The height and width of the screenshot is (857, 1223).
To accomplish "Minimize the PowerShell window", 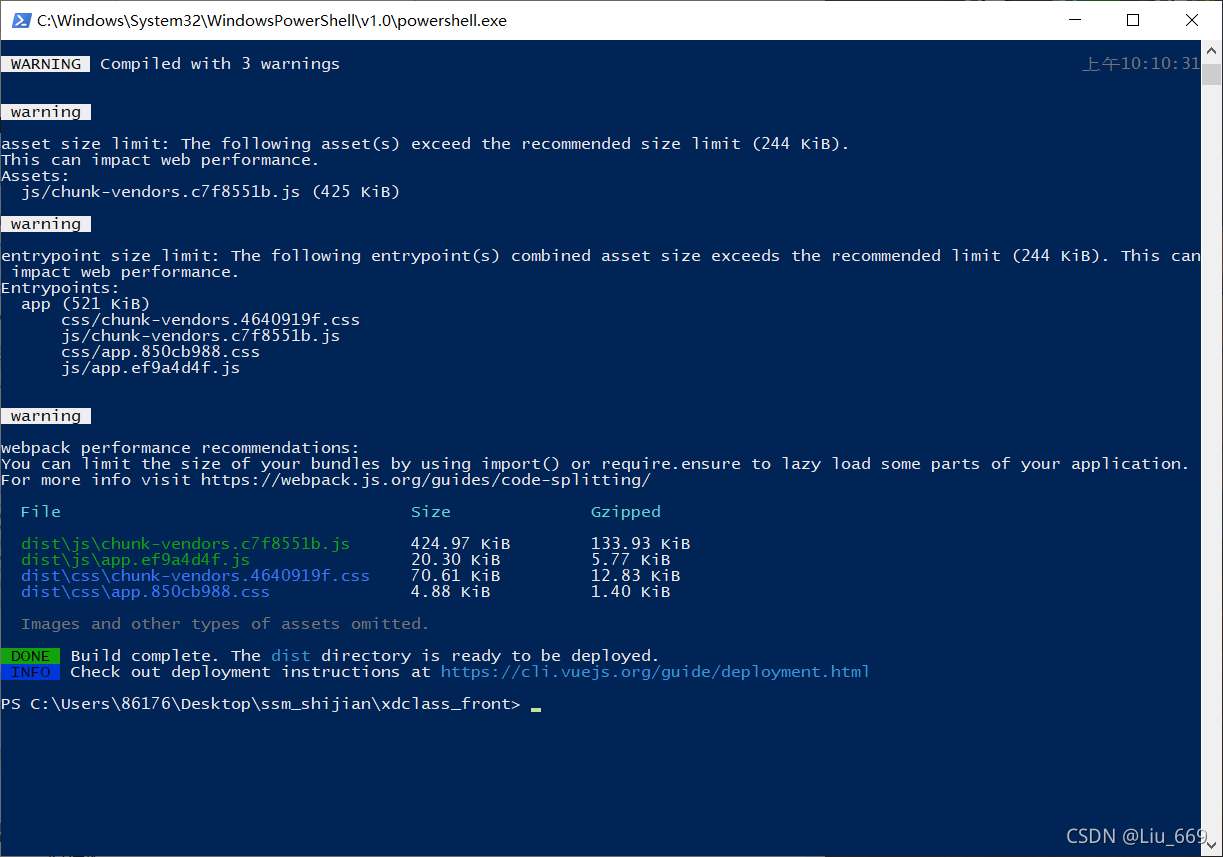I will [x=1073, y=20].
